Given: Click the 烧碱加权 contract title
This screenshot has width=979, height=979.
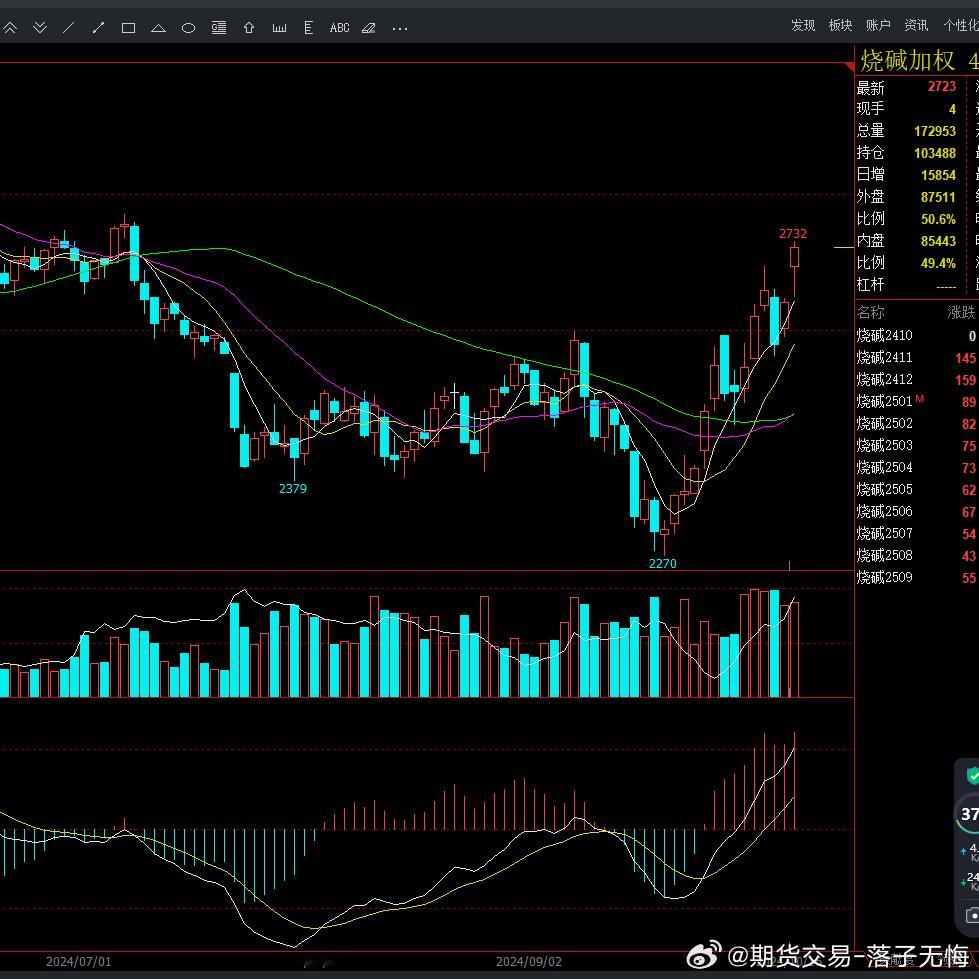Looking at the screenshot, I should point(908,61).
